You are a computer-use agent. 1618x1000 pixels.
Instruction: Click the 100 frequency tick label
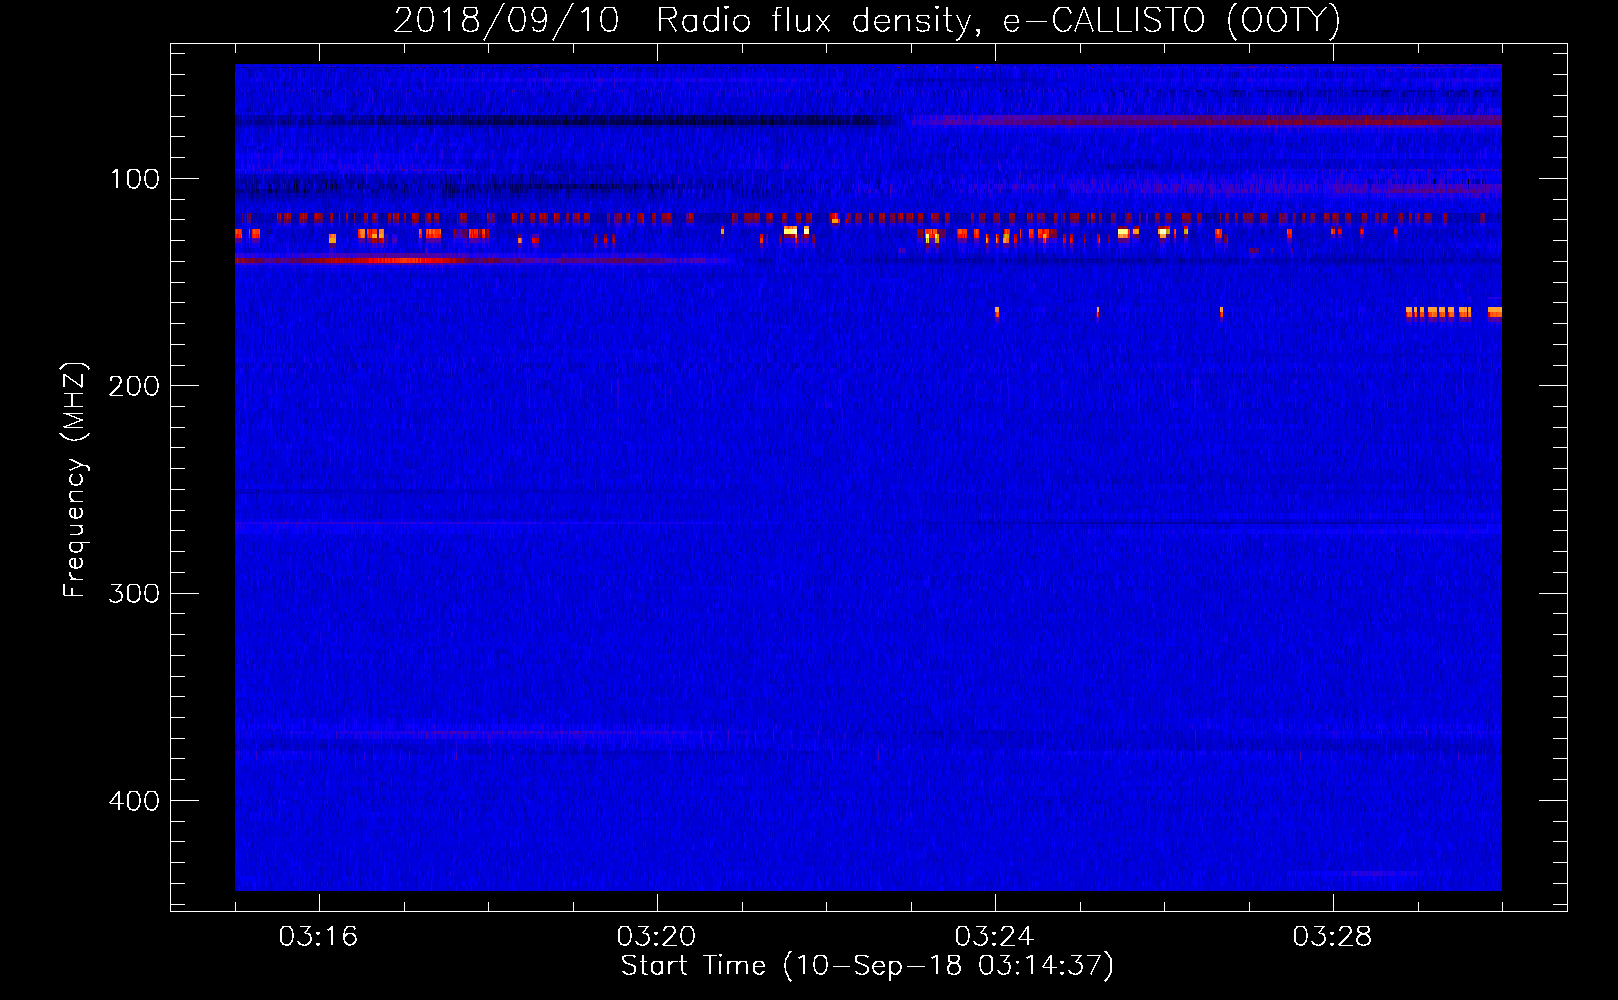(135, 179)
